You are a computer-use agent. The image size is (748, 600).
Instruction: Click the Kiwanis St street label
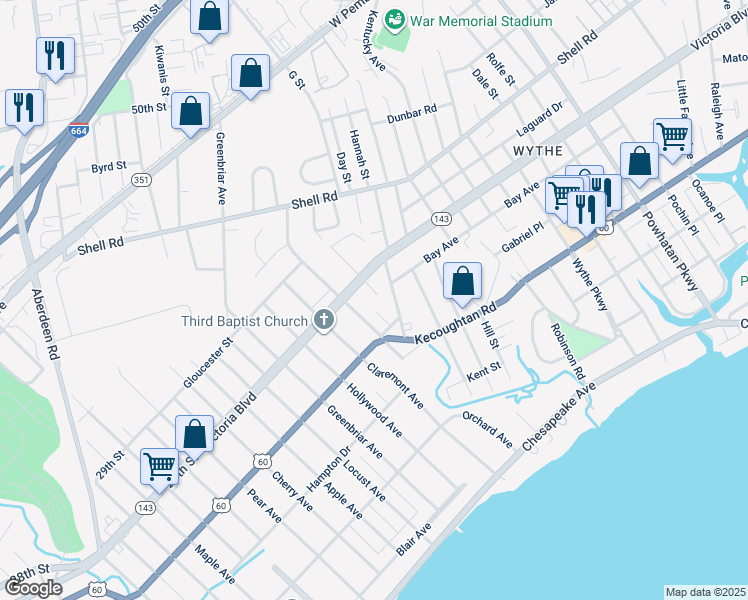click(162, 71)
